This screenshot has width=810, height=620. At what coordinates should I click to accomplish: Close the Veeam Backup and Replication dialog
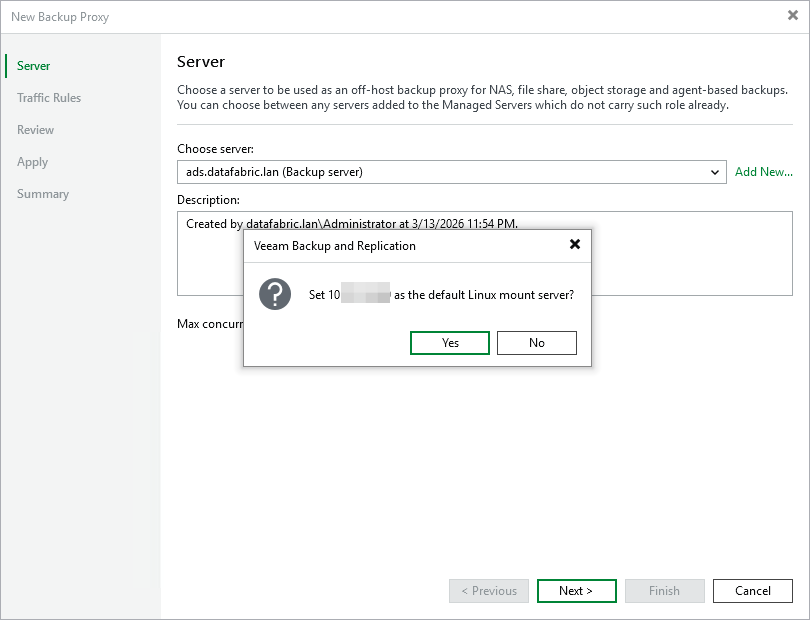point(575,244)
